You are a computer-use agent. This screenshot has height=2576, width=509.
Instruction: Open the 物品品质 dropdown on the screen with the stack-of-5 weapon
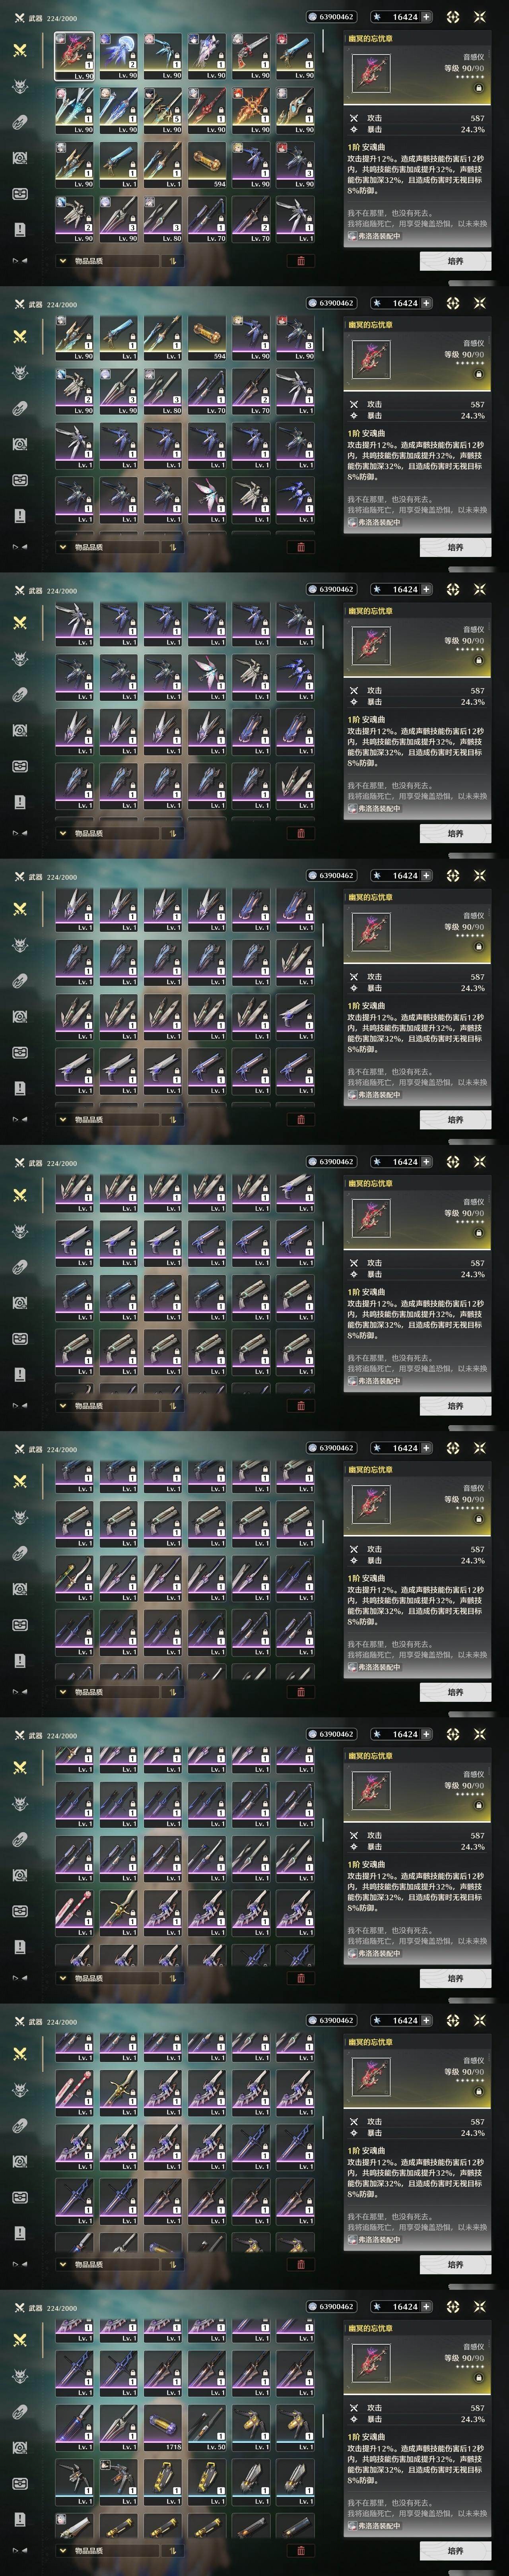click(105, 260)
